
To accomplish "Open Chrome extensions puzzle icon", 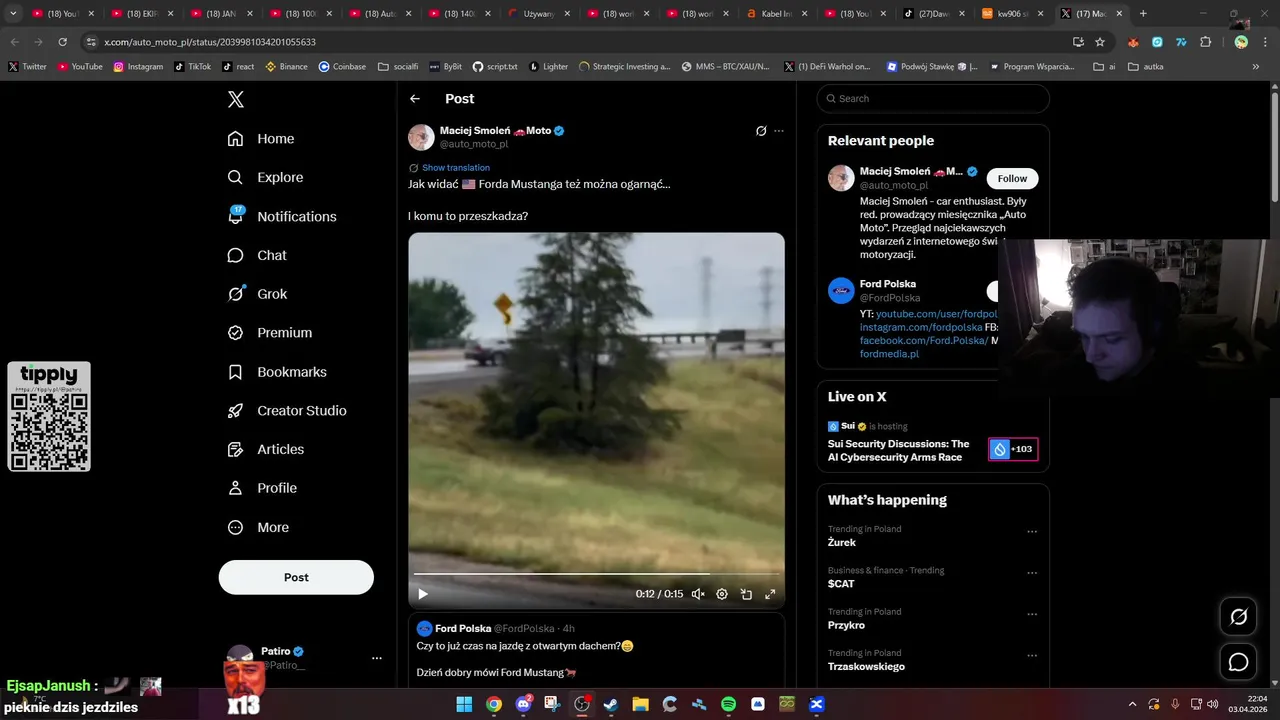I will point(1205,42).
